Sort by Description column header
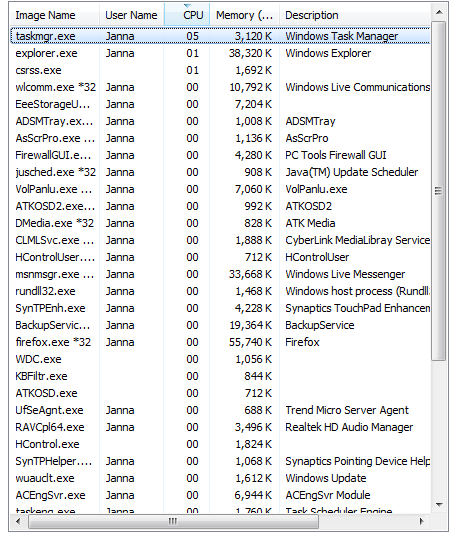The height and width of the screenshot is (536, 458). (x=355, y=15)
